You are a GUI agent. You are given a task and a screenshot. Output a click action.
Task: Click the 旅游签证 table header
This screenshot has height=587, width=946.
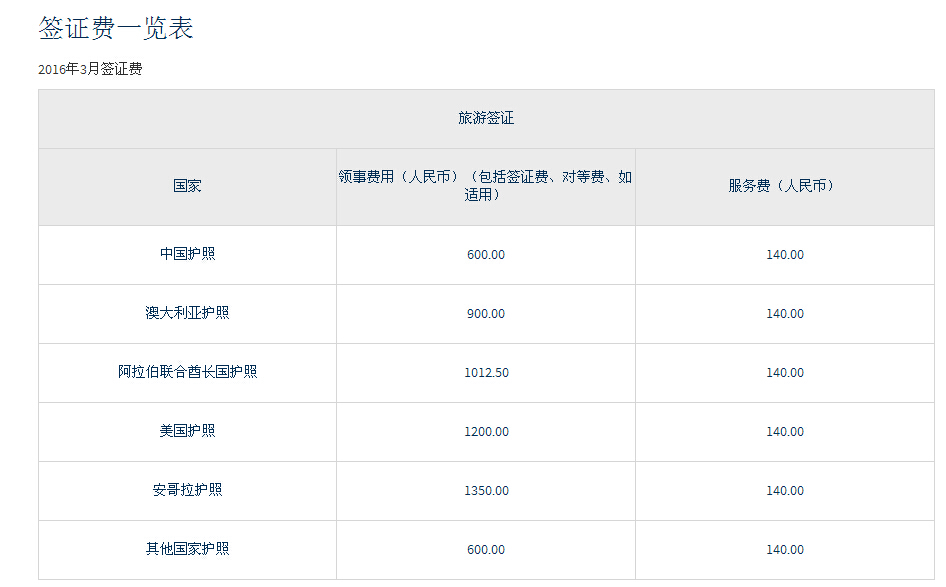point(486,118)
